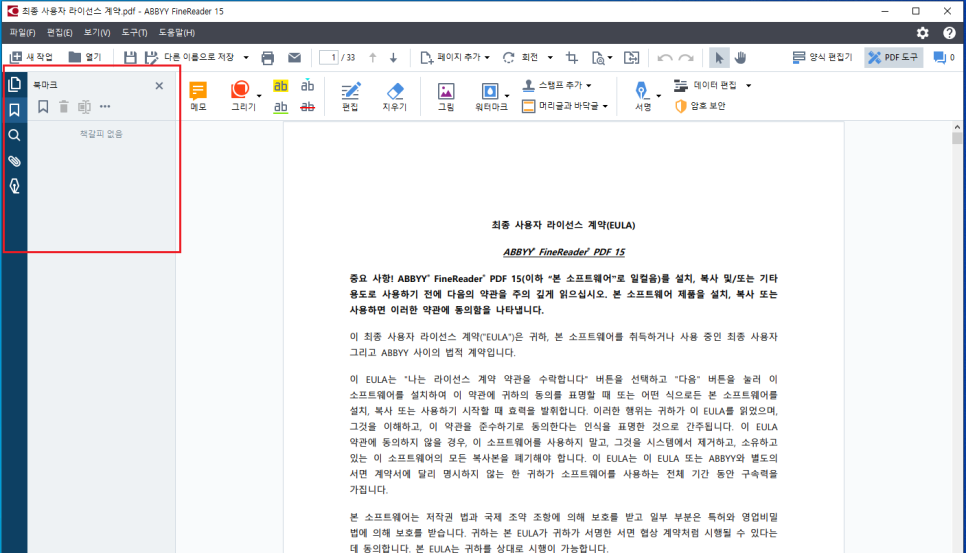Image resolution: width=966 pixels, height=553 pixels.
Task: Open the 도구(T) menu
Action: pos(134,33)
